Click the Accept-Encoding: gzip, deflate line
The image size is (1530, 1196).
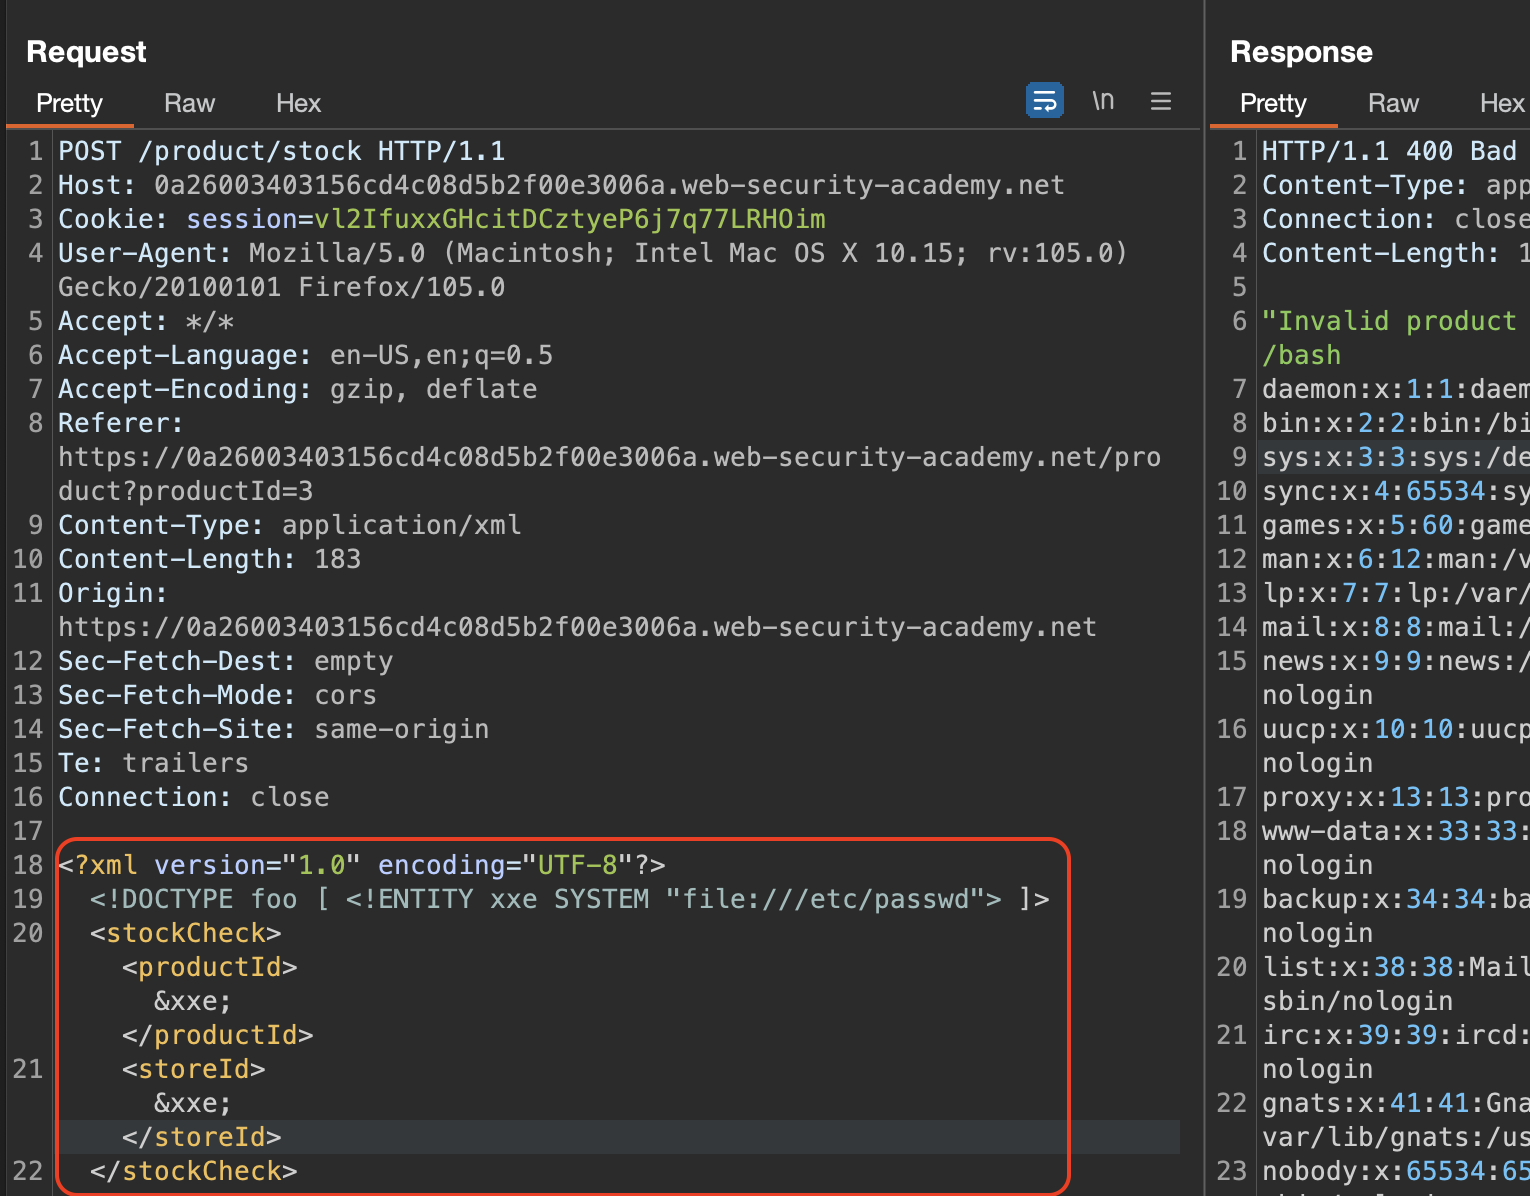(x=298, y=390)
